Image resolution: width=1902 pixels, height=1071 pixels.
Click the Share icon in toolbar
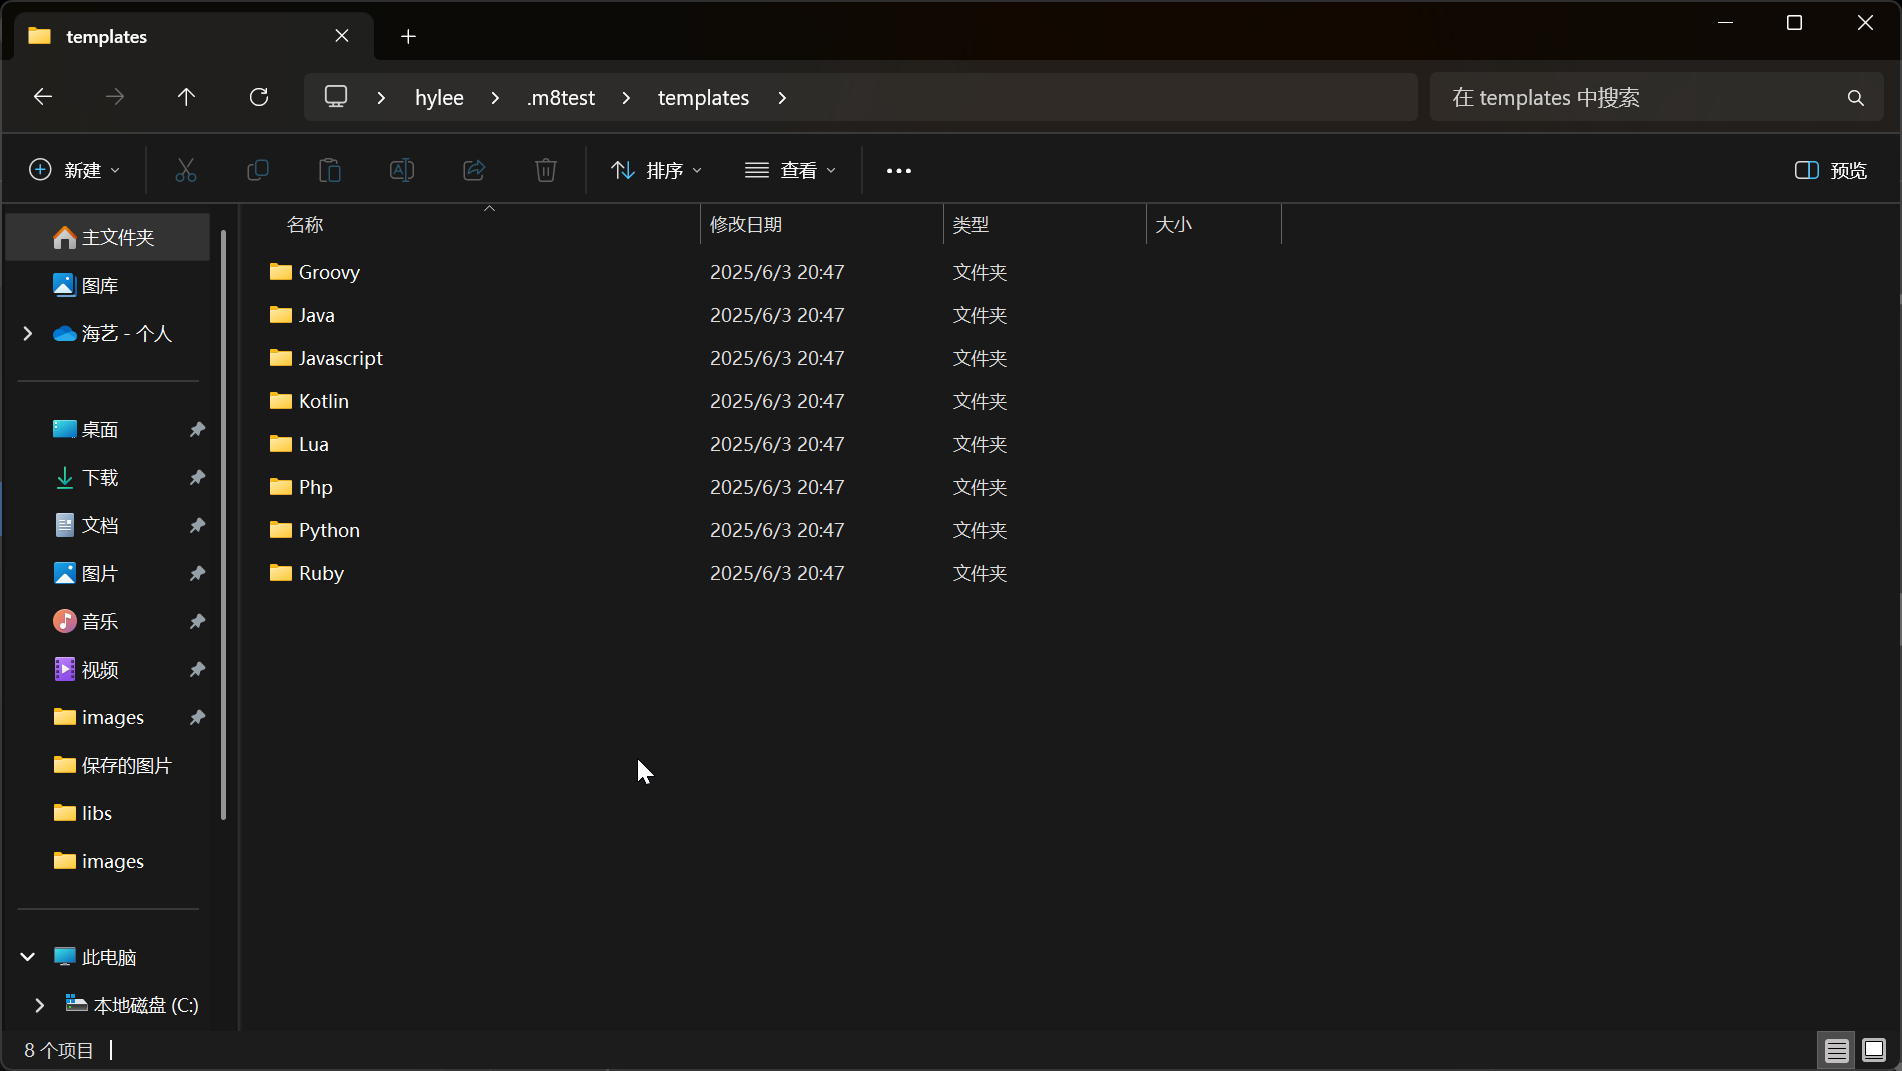click(x=474, y=170)
